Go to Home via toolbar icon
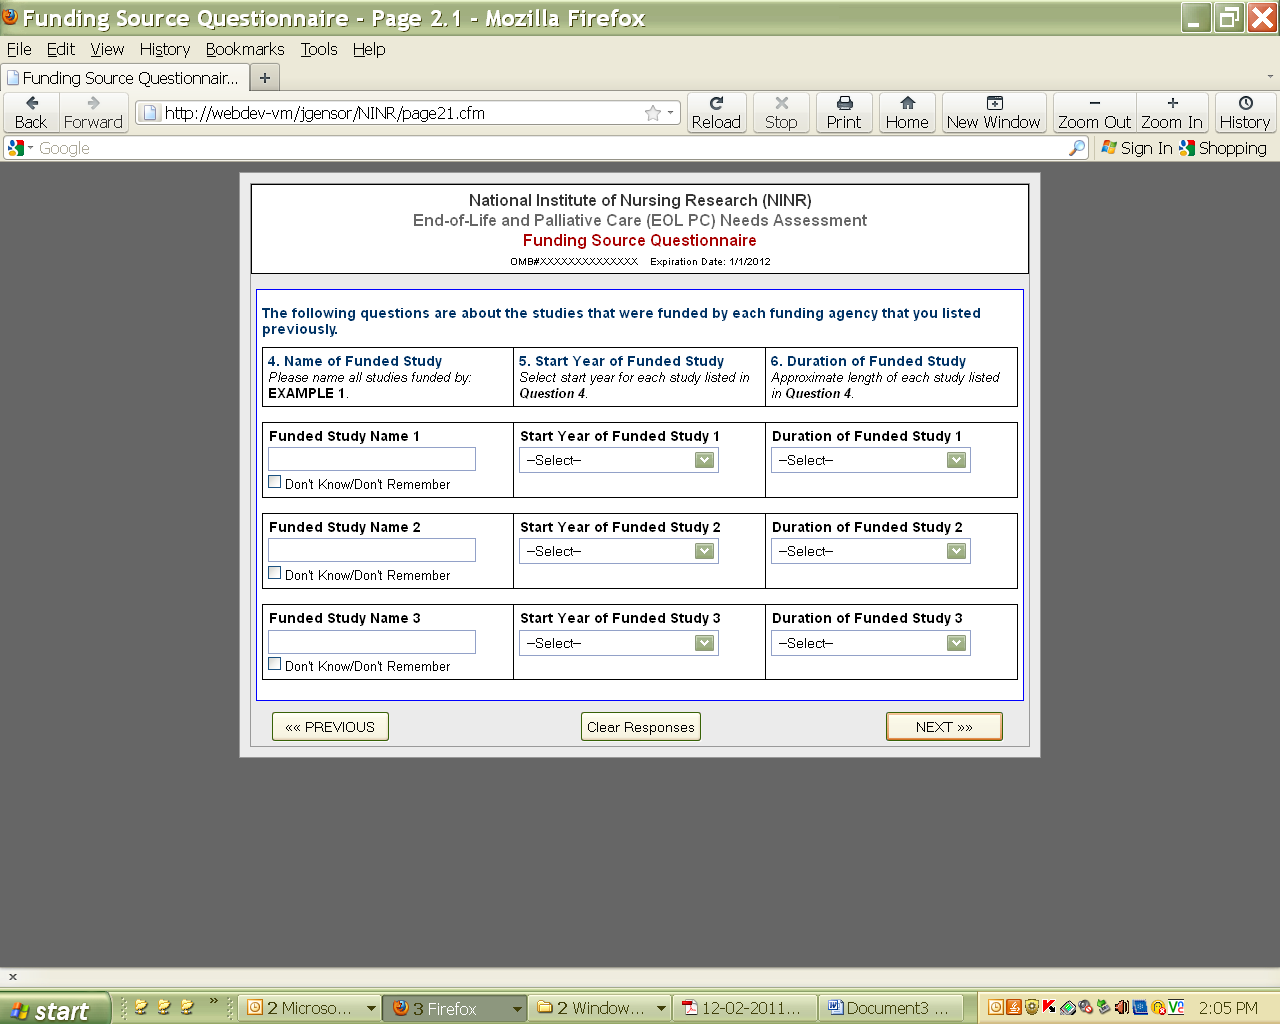 [907, 112]
